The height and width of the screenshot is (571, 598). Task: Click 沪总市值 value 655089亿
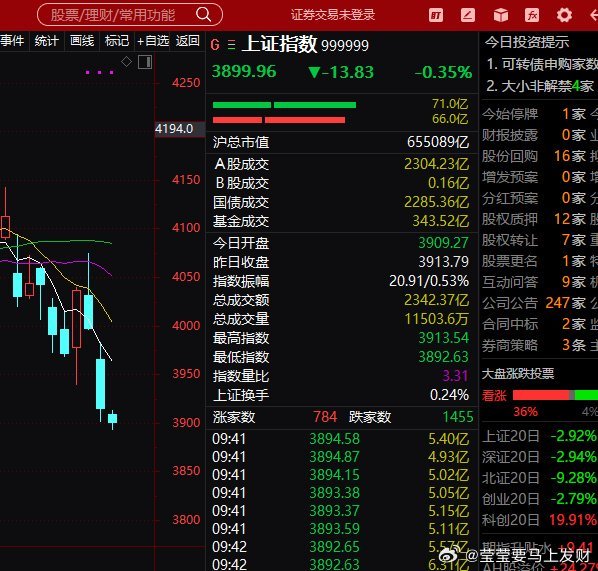pos(438,142)
